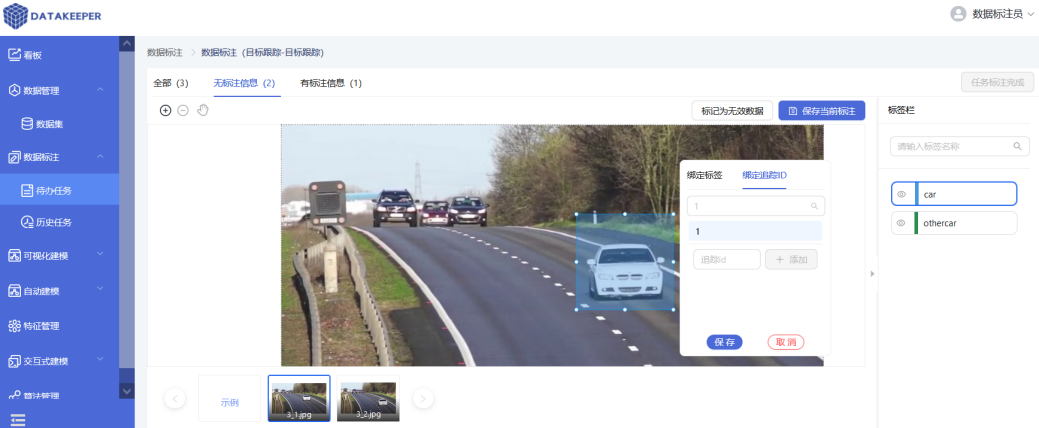Click the 交互式建模 sidebar icon
Screen dimensions: 1039x428
(14, 361)
